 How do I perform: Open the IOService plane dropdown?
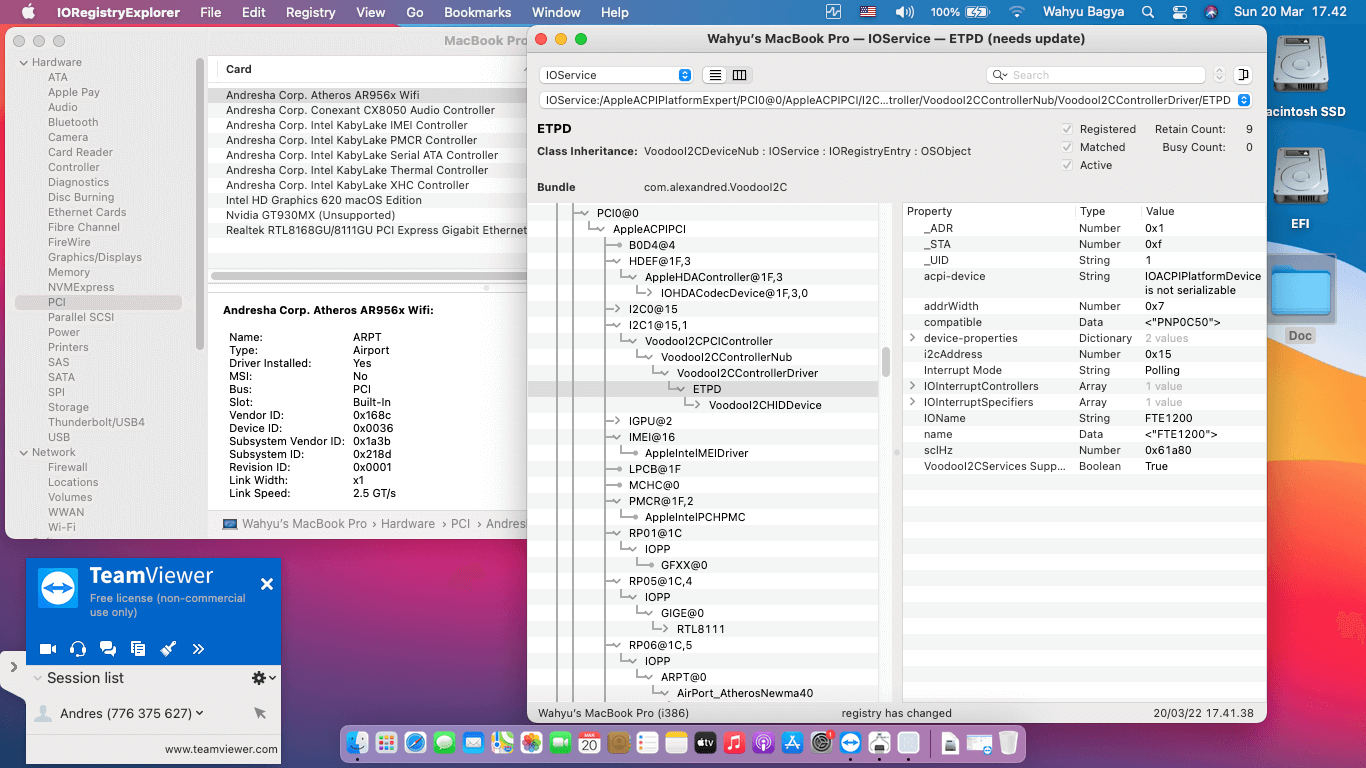click(616, 75)
